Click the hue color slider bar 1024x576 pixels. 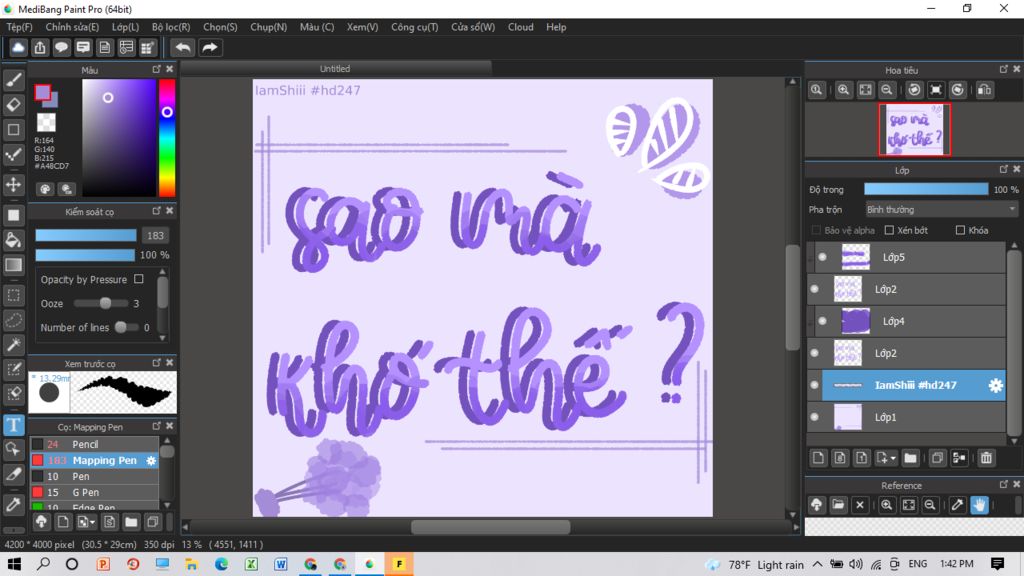[x=167, y=138]
